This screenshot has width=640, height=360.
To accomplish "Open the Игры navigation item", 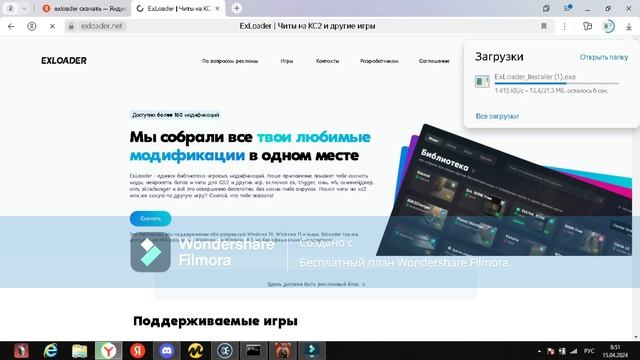I will point(287,61).
